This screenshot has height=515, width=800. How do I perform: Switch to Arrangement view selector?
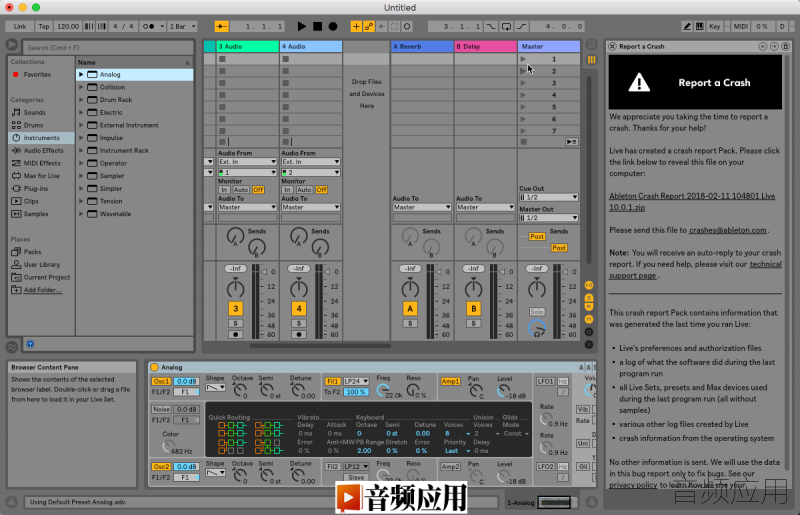591,44
